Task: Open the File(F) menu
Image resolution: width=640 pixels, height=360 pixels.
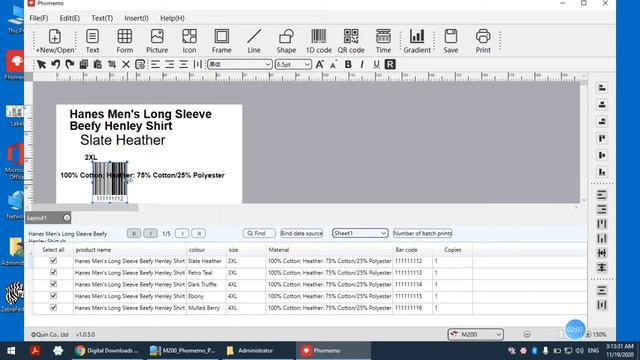Action: [39, 18]
